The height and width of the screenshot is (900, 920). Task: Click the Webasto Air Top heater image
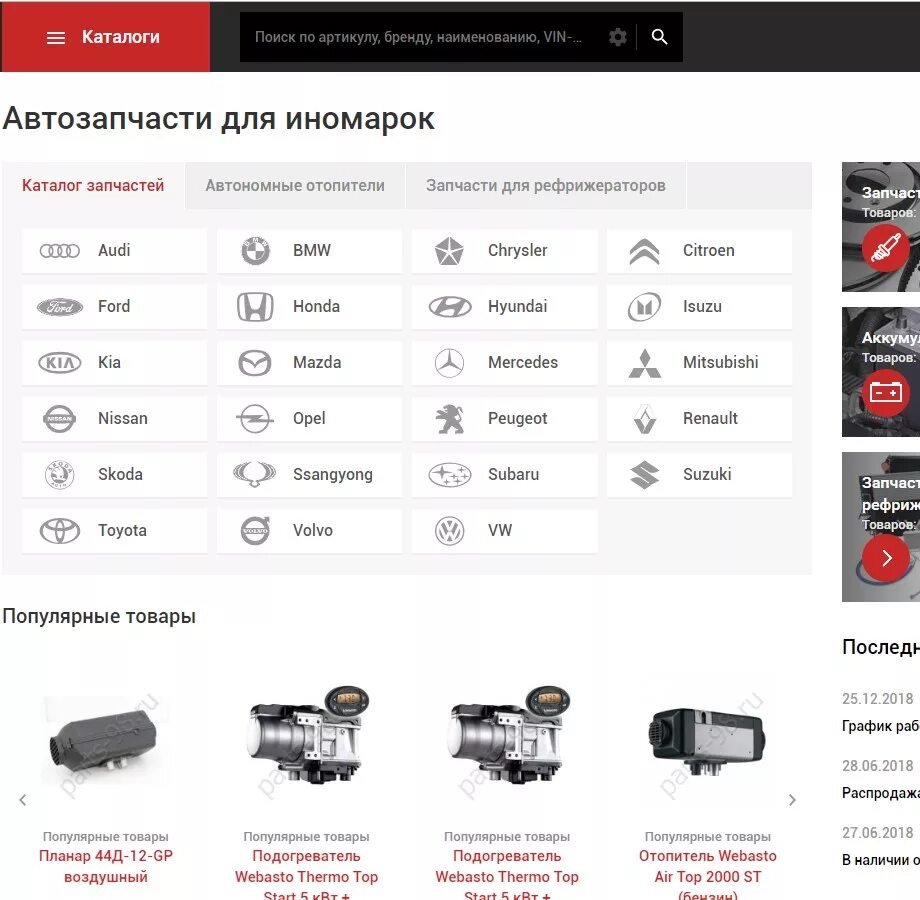point(708,742)
